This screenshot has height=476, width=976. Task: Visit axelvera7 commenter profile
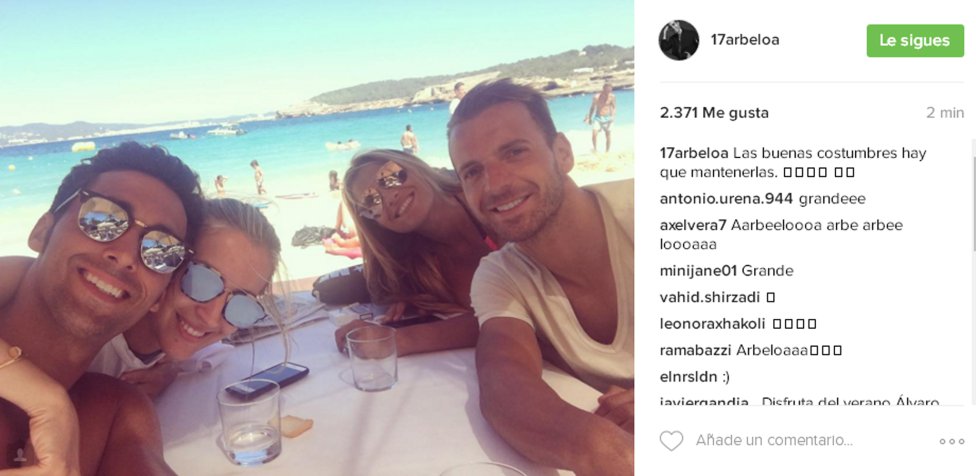[x=693, y=225]
